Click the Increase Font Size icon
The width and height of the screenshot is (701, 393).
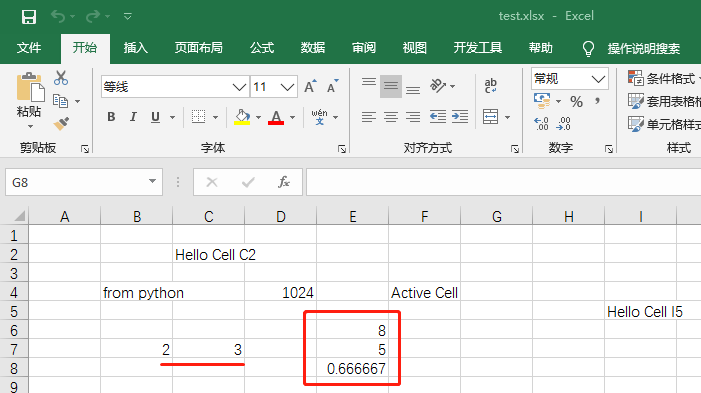point(310,86)
